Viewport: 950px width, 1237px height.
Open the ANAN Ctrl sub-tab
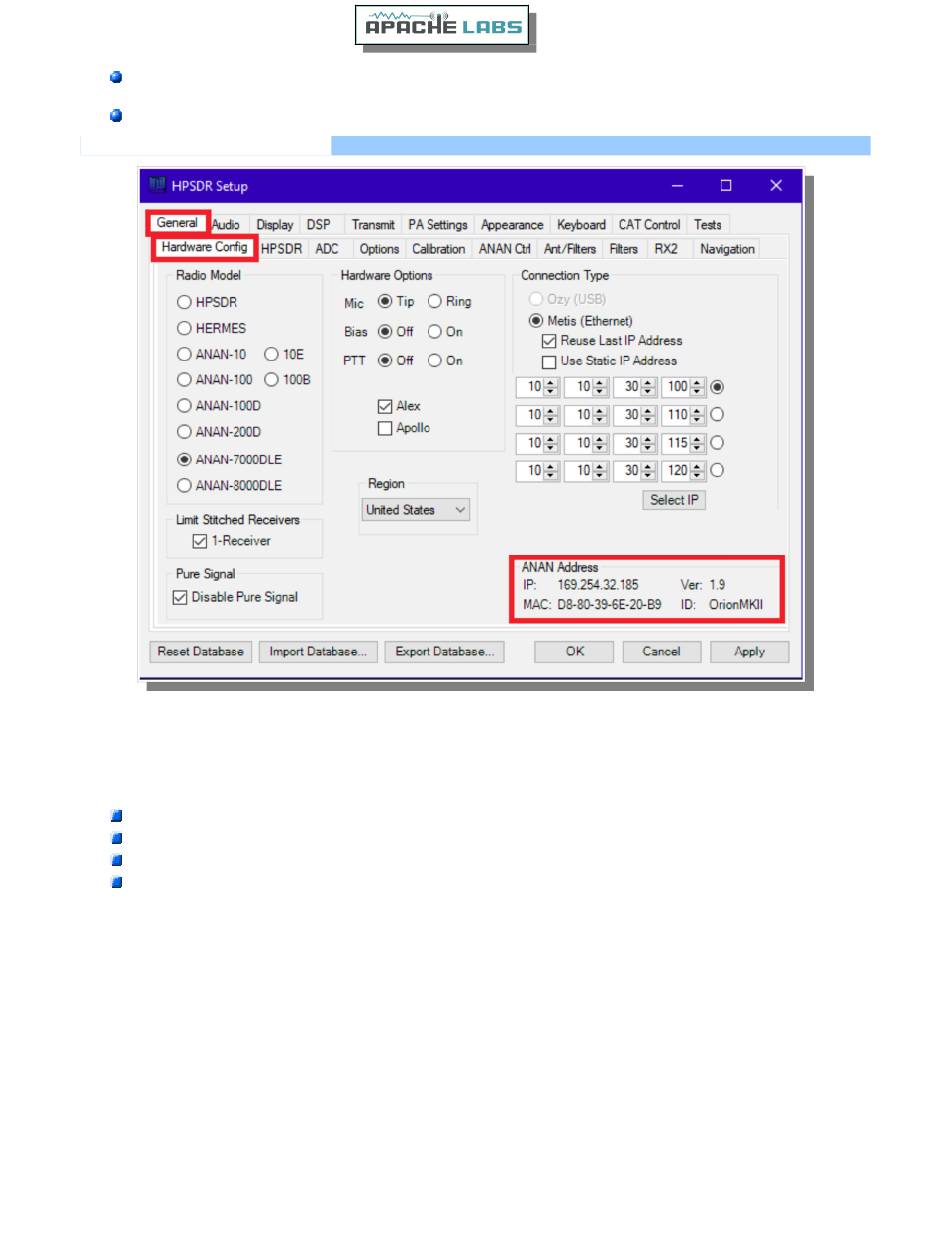tap(504, 249)
